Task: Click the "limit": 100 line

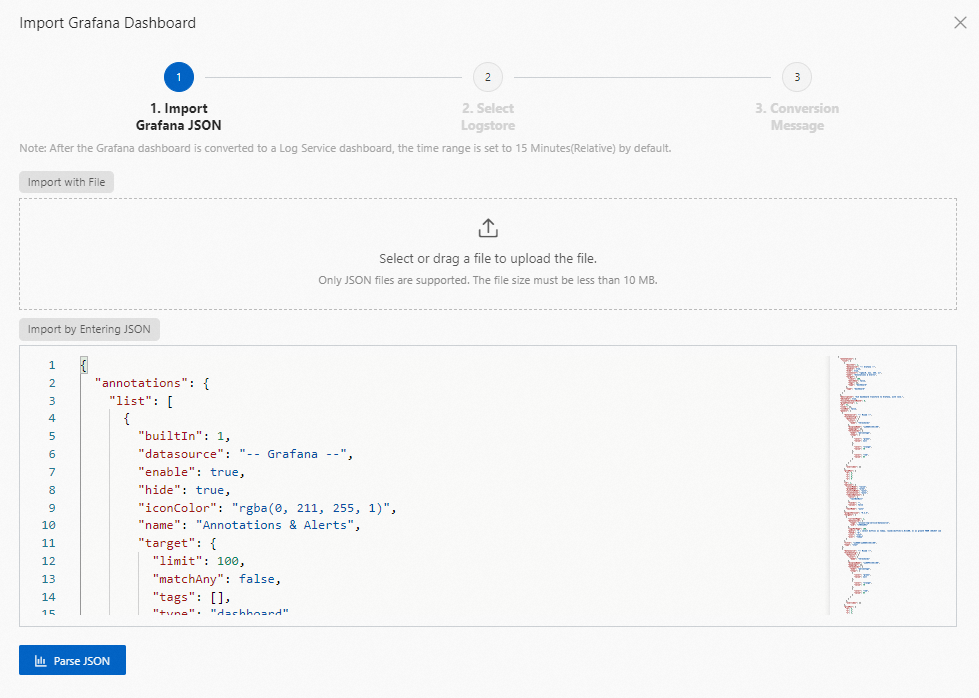Action: (x=199, y=561)
